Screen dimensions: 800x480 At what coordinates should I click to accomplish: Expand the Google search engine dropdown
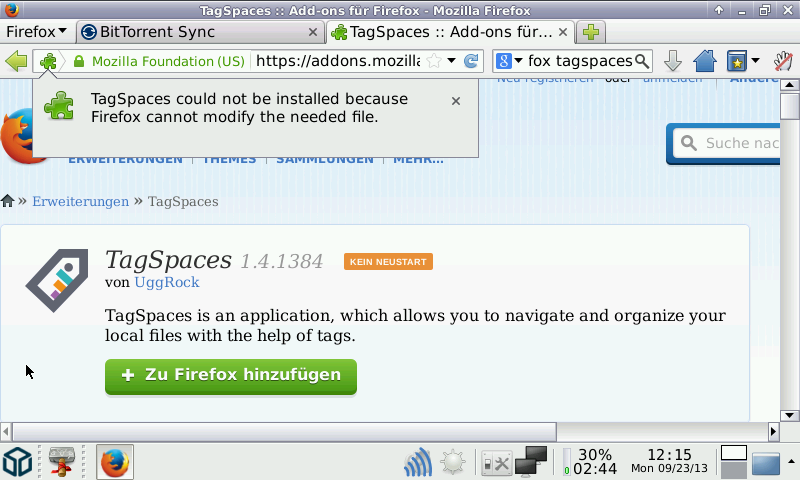[510, 61]
